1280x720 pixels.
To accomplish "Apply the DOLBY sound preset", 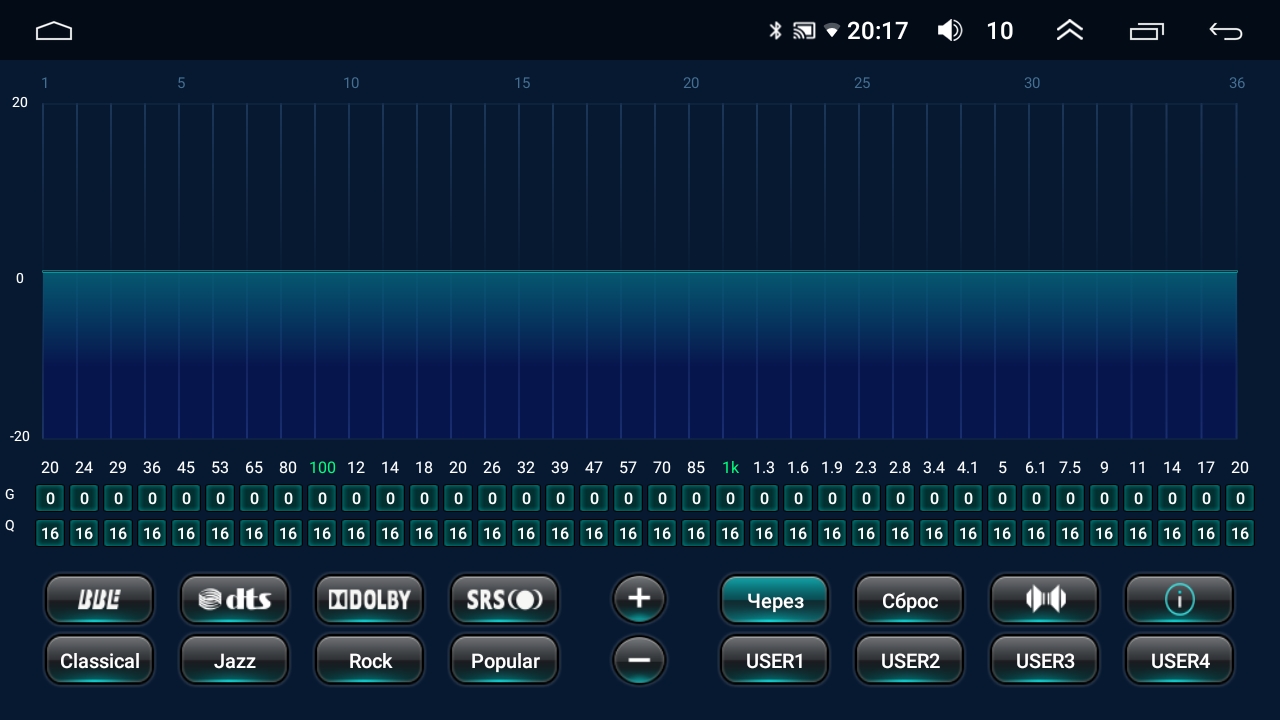I will coord(370,599).
